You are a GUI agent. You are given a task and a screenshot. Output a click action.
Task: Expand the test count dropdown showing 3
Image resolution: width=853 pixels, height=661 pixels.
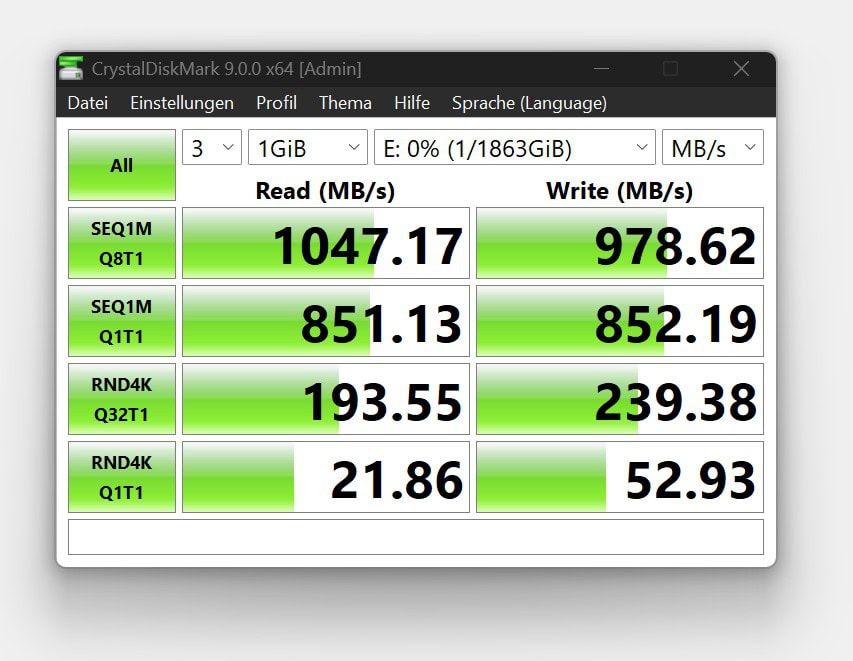click(212, 148)
